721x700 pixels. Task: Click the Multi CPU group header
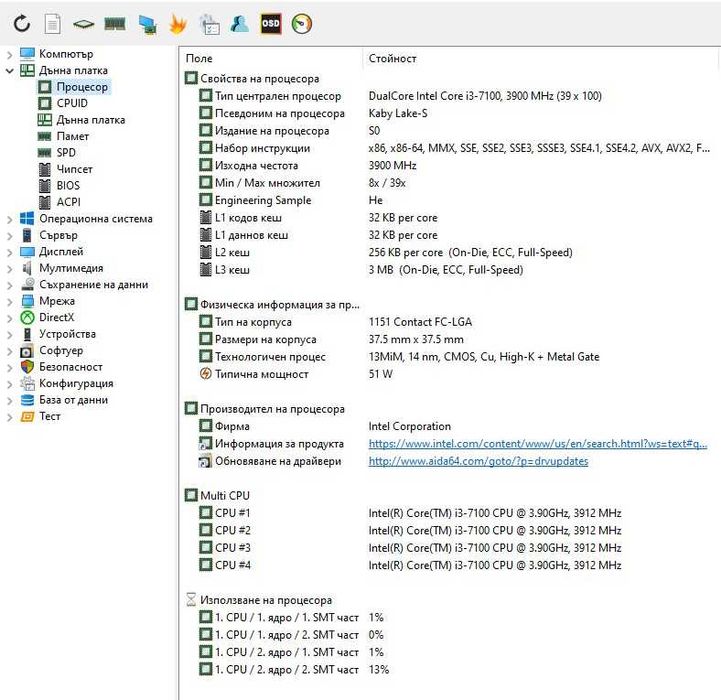(x=217, y=495)
